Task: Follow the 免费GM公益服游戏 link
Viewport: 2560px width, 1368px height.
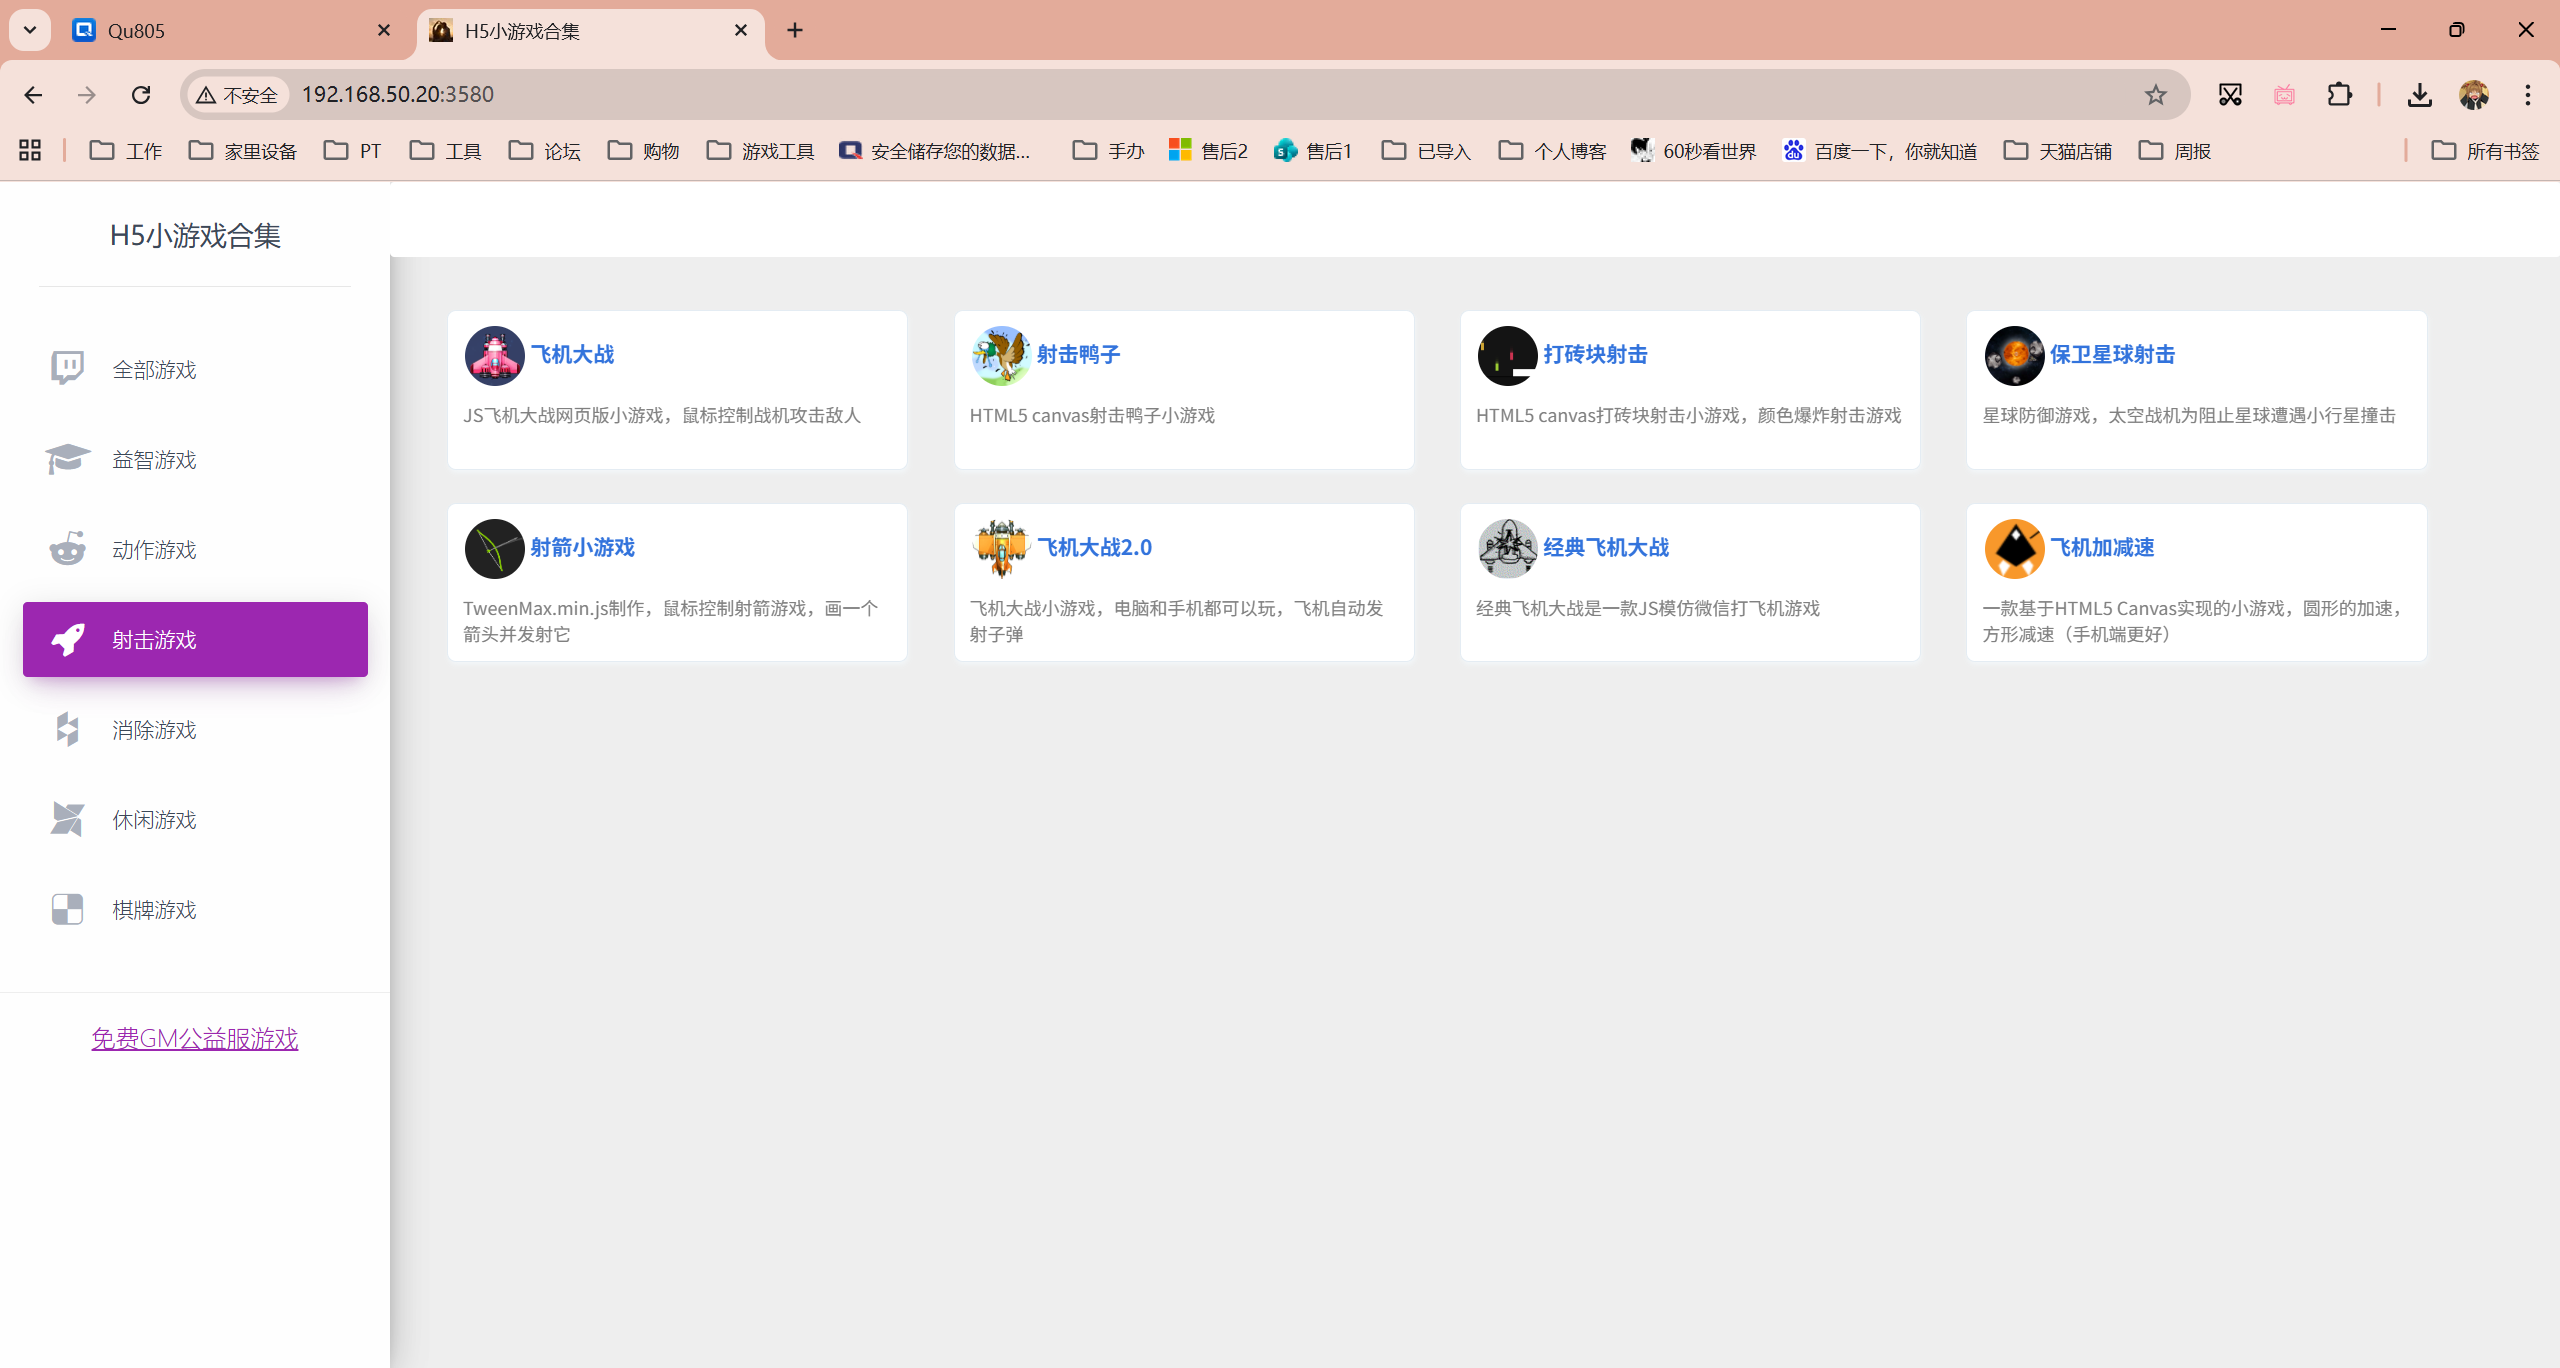Action: (195, 1038)
